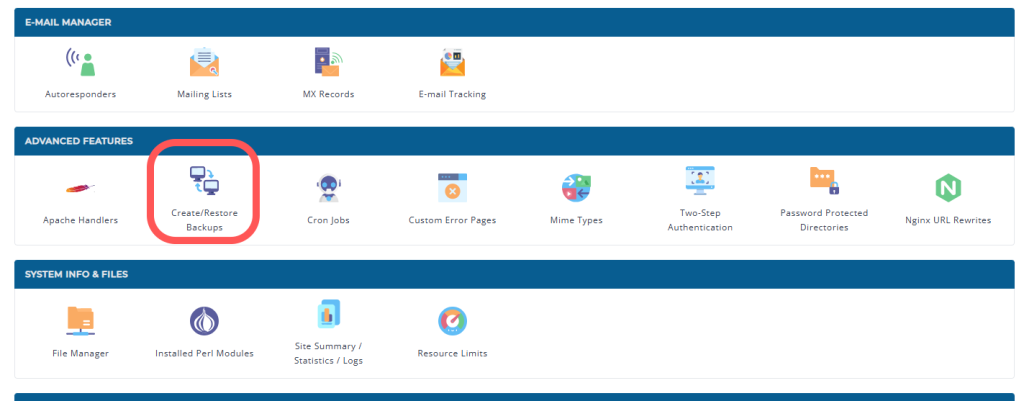Click the Nginx URL Rewrites icon

(x=947, y=188)
